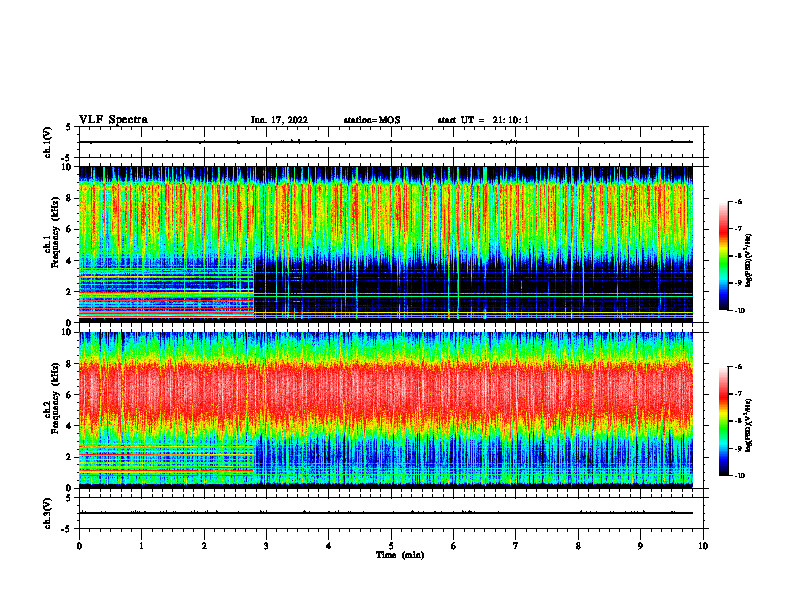Click the ch.2 "Frequency (kHz)" axis label
The width and height of the screenshot is (792, 612).
[55, 398]
